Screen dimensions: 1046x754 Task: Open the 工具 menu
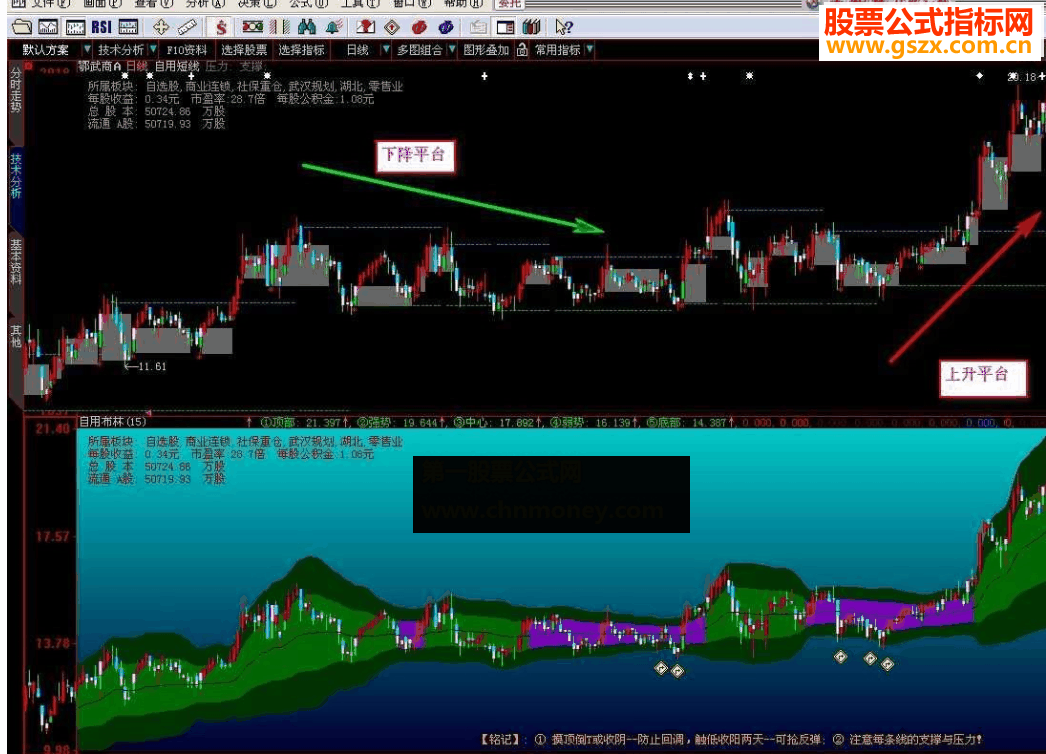(x=360, y=3)
